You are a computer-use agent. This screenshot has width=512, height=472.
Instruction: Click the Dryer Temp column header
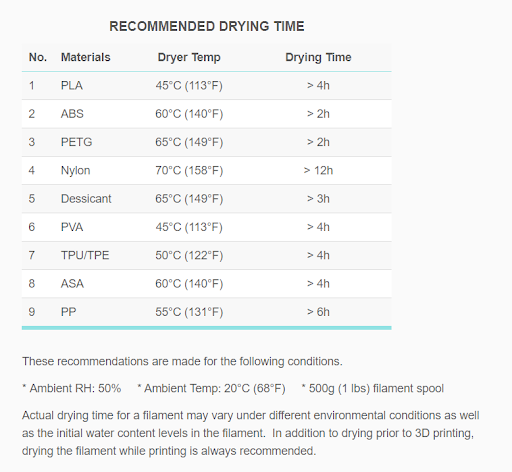tap(189, 57)
